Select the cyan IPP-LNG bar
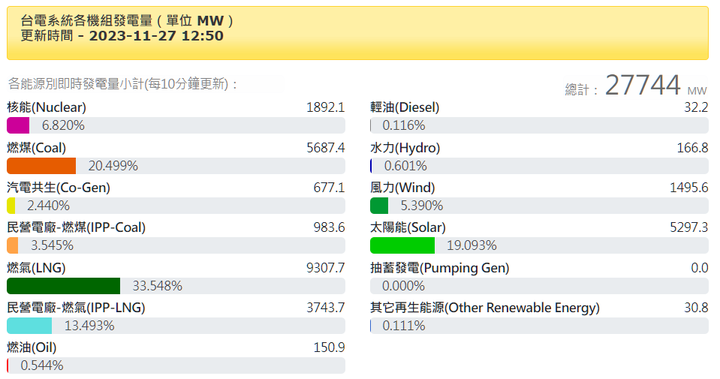This screenshot has width=720, height=379. (x=29, y=326)
